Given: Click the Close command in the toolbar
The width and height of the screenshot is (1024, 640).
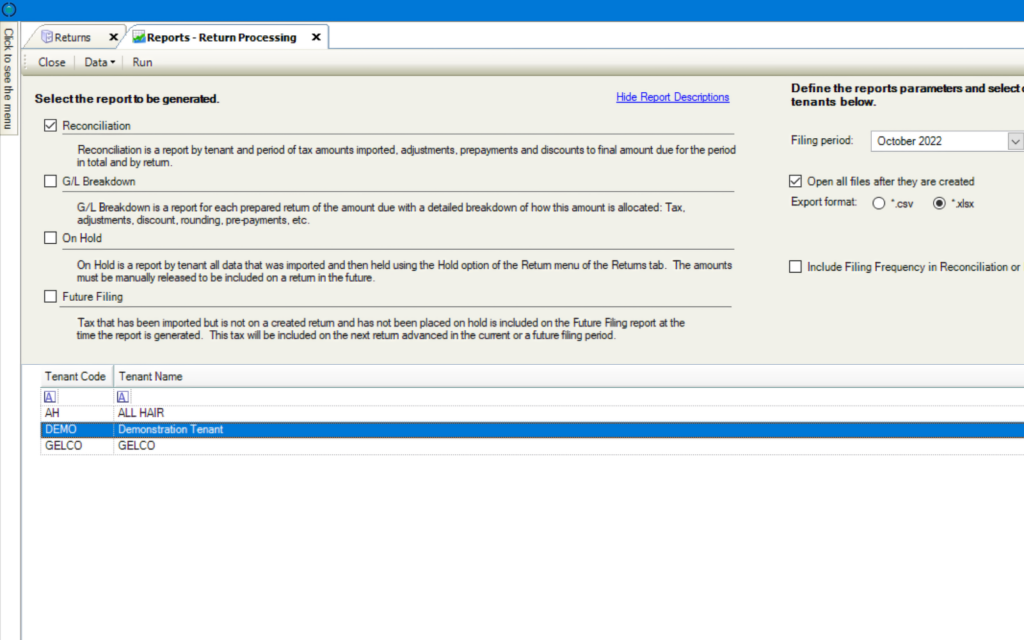Looking at the screenshot, I should click(x=51, y=62).
